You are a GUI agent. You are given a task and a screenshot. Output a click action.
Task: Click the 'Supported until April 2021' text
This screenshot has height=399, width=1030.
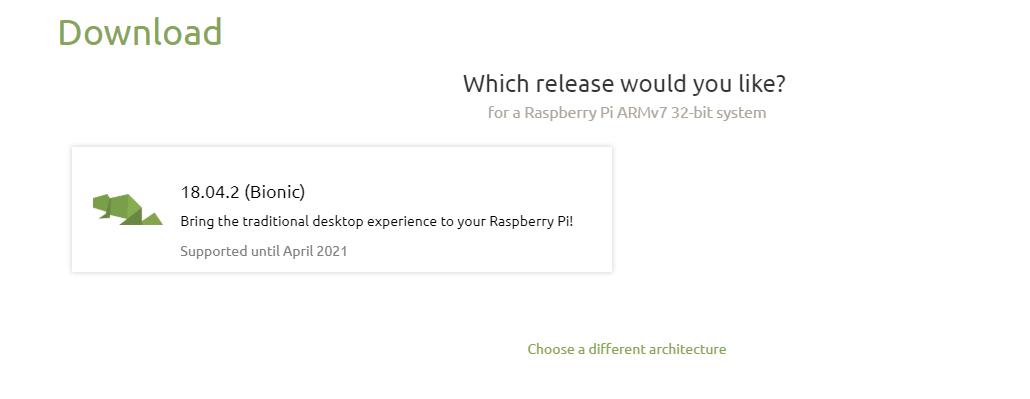tap(263, 251)
